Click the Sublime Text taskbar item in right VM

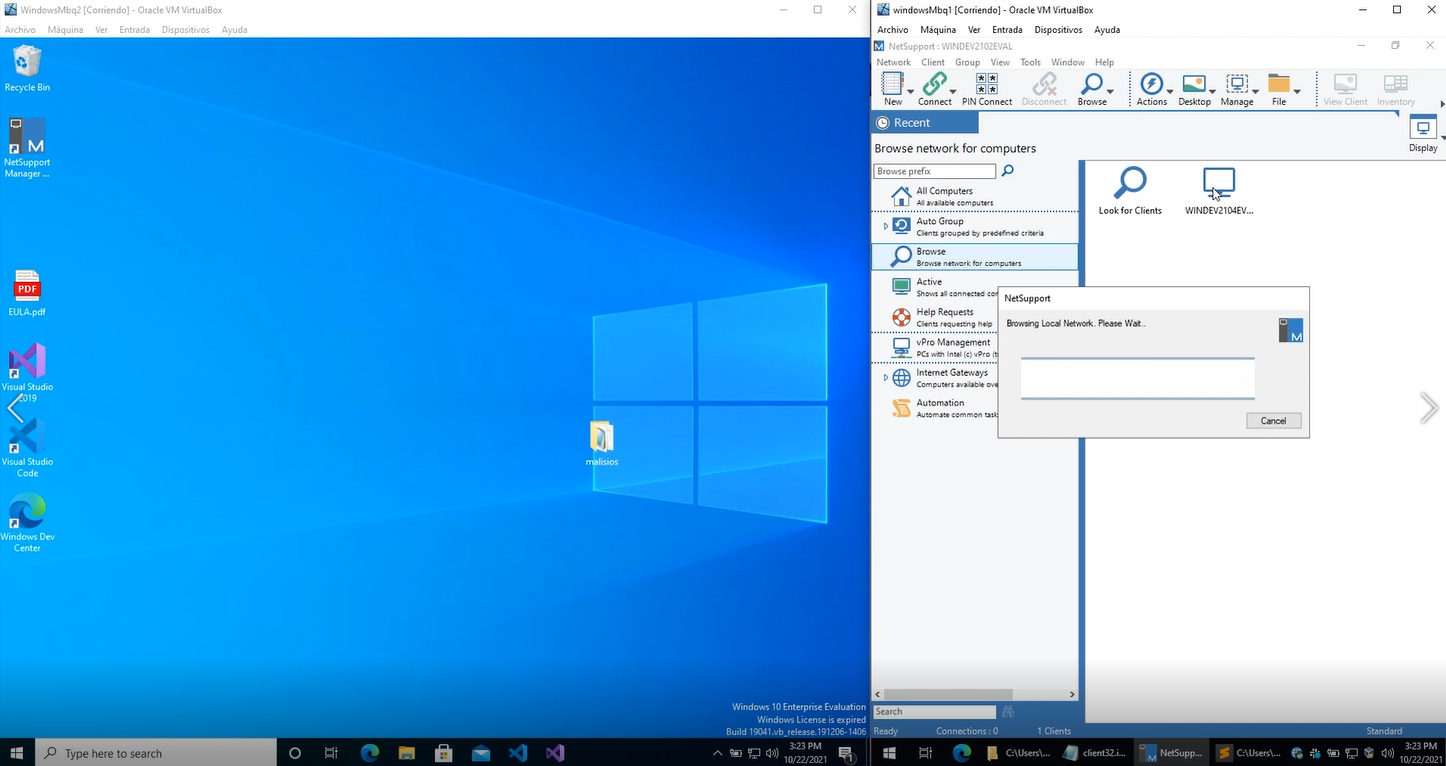click(1247, 752)
